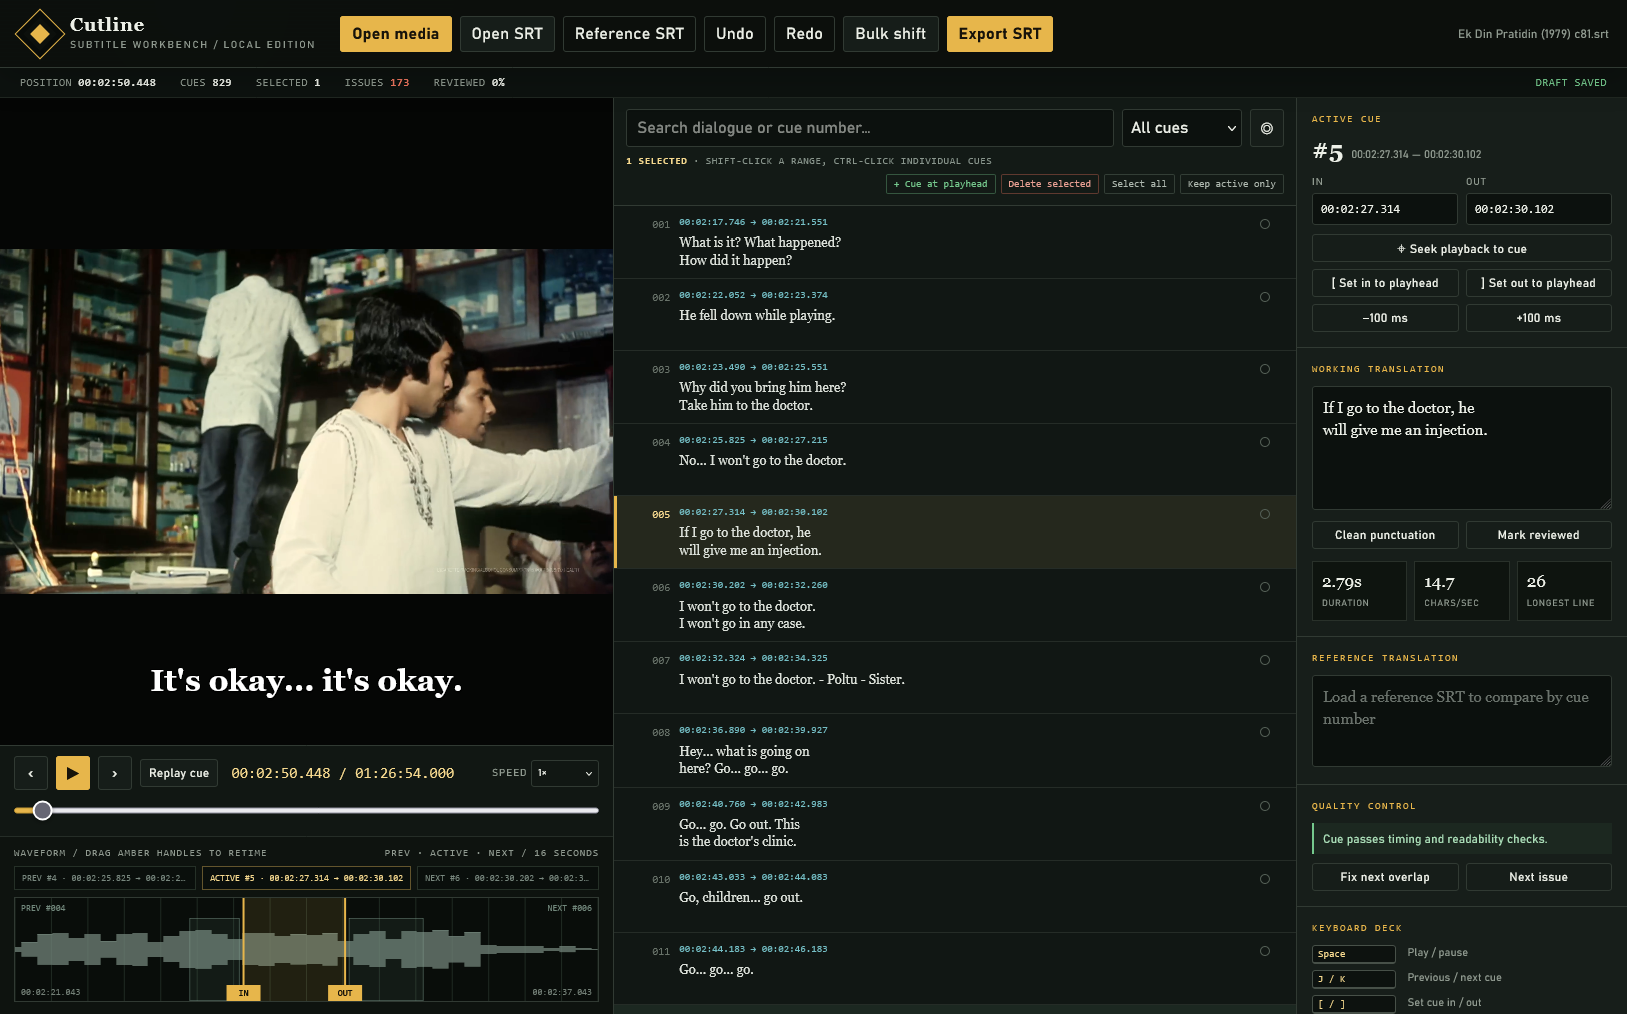Click the ACTIVE #5 chip above the waveform

[306, 878]
